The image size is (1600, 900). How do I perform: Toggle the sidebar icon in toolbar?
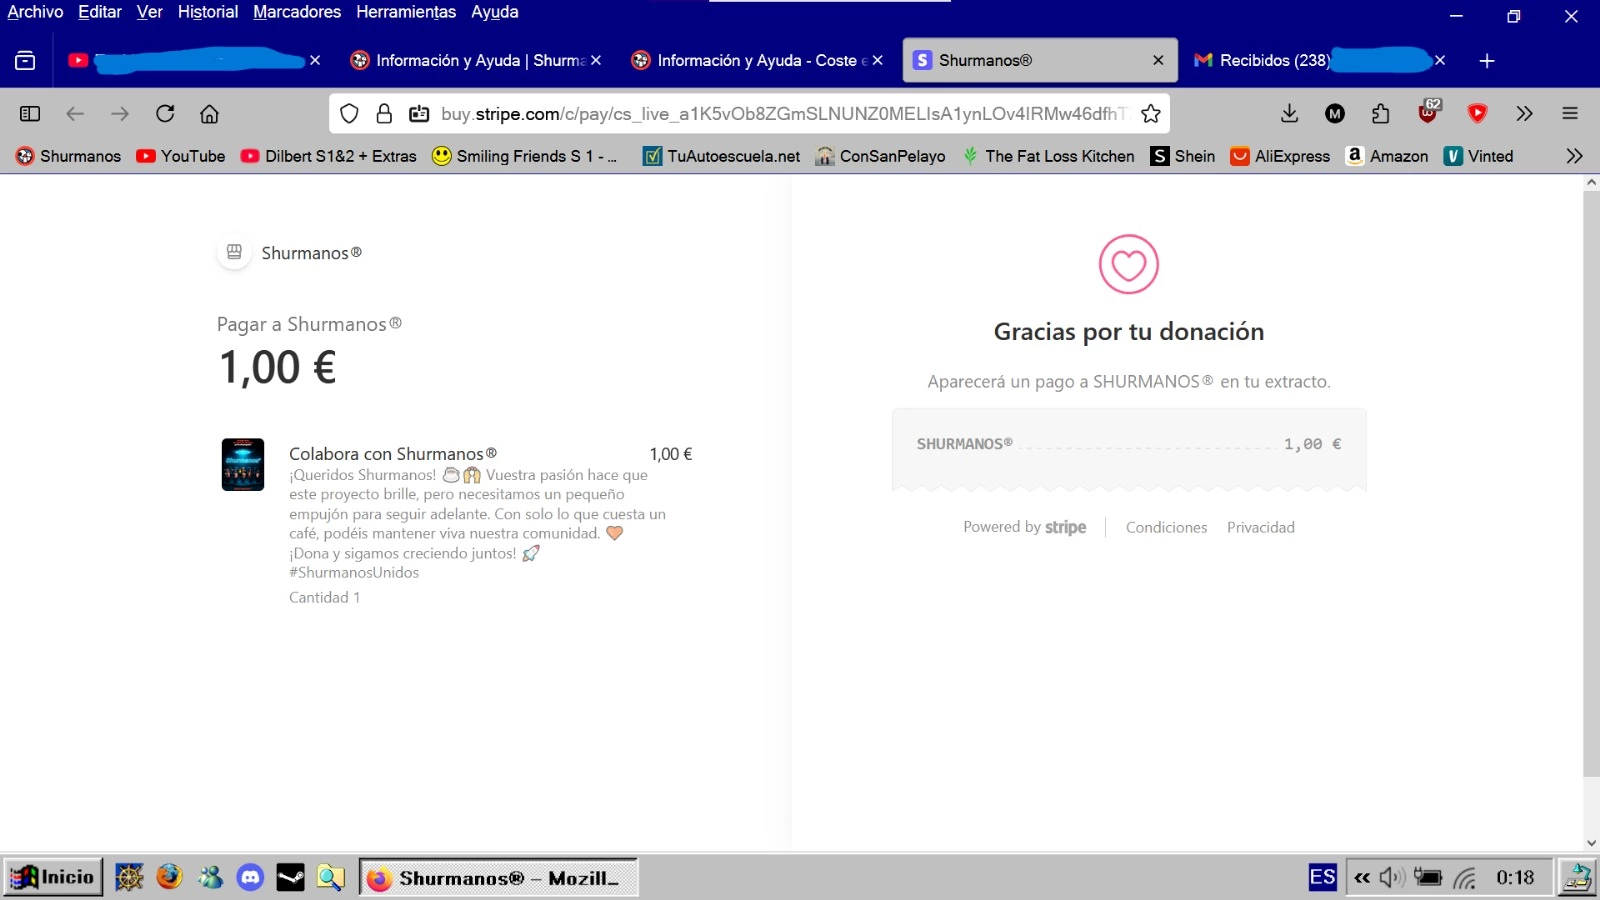pos(30,114)
